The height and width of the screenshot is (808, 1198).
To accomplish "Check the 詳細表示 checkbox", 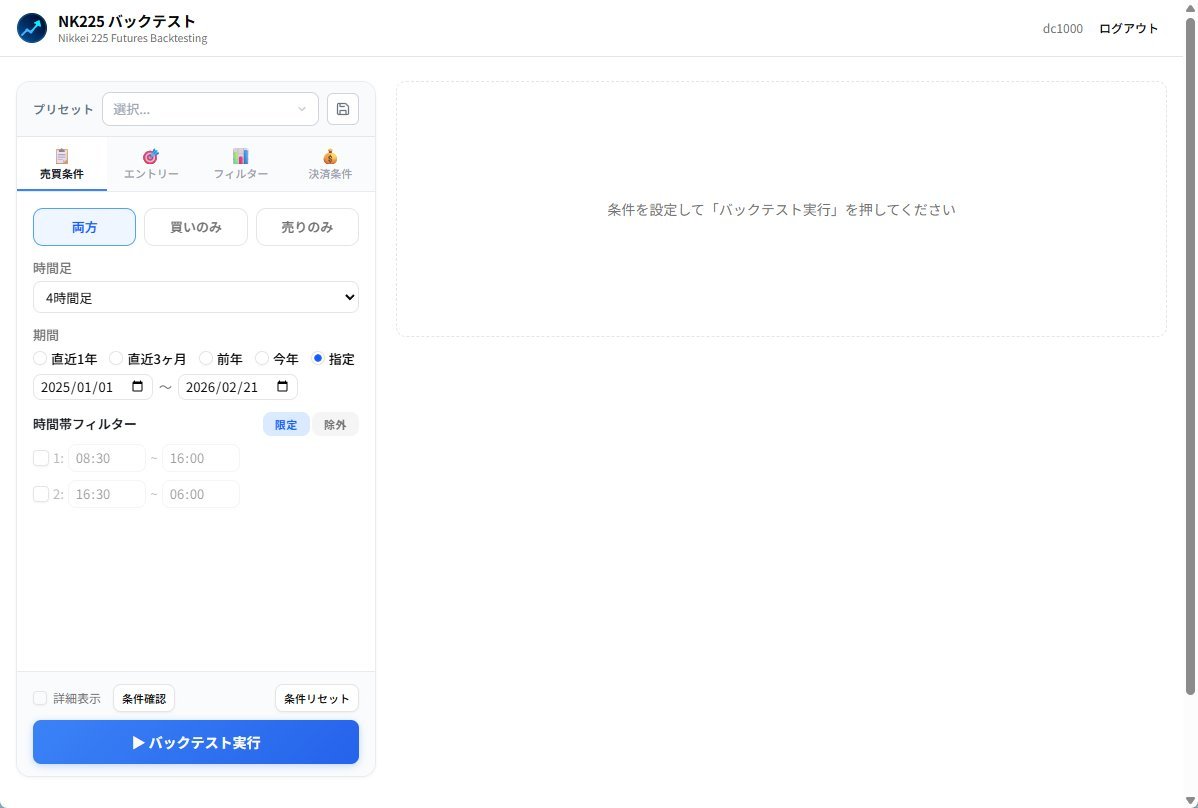I will click(40, 697).
